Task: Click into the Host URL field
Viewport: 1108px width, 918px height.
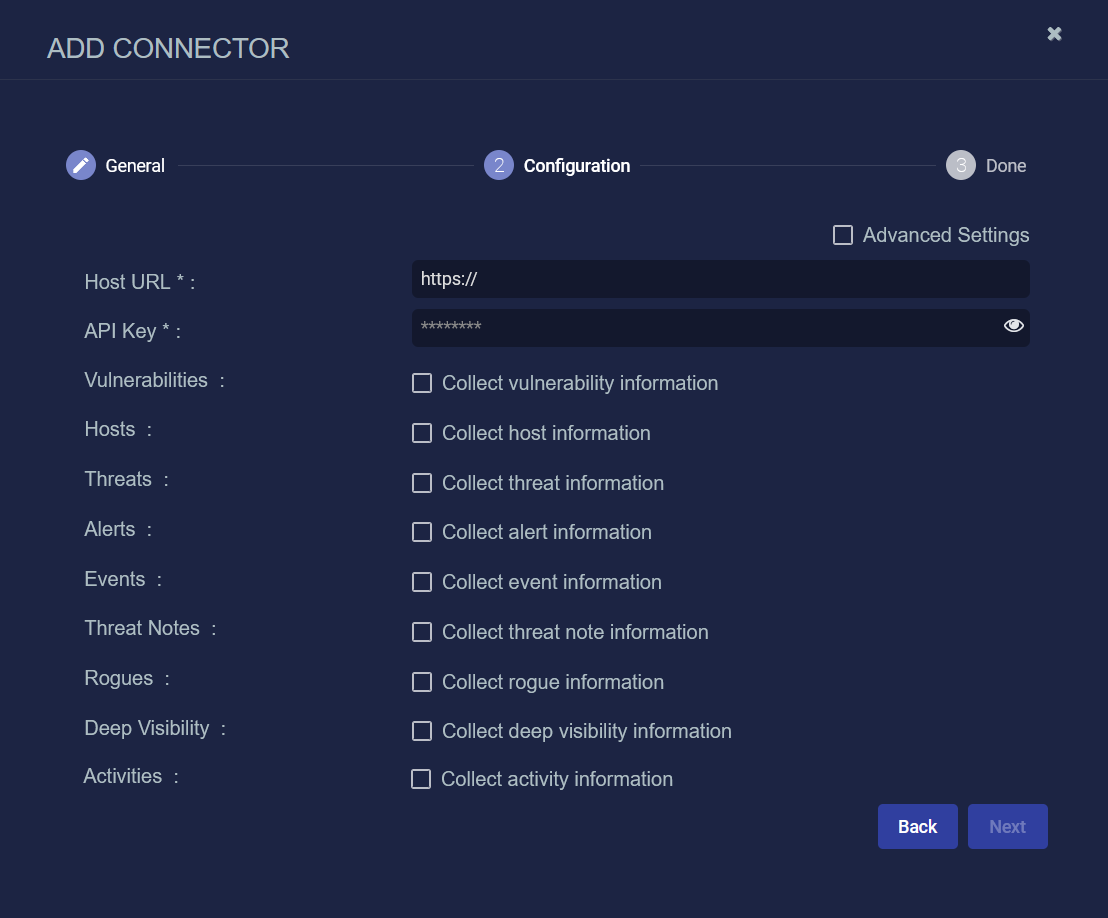Action: pos(720,279)
